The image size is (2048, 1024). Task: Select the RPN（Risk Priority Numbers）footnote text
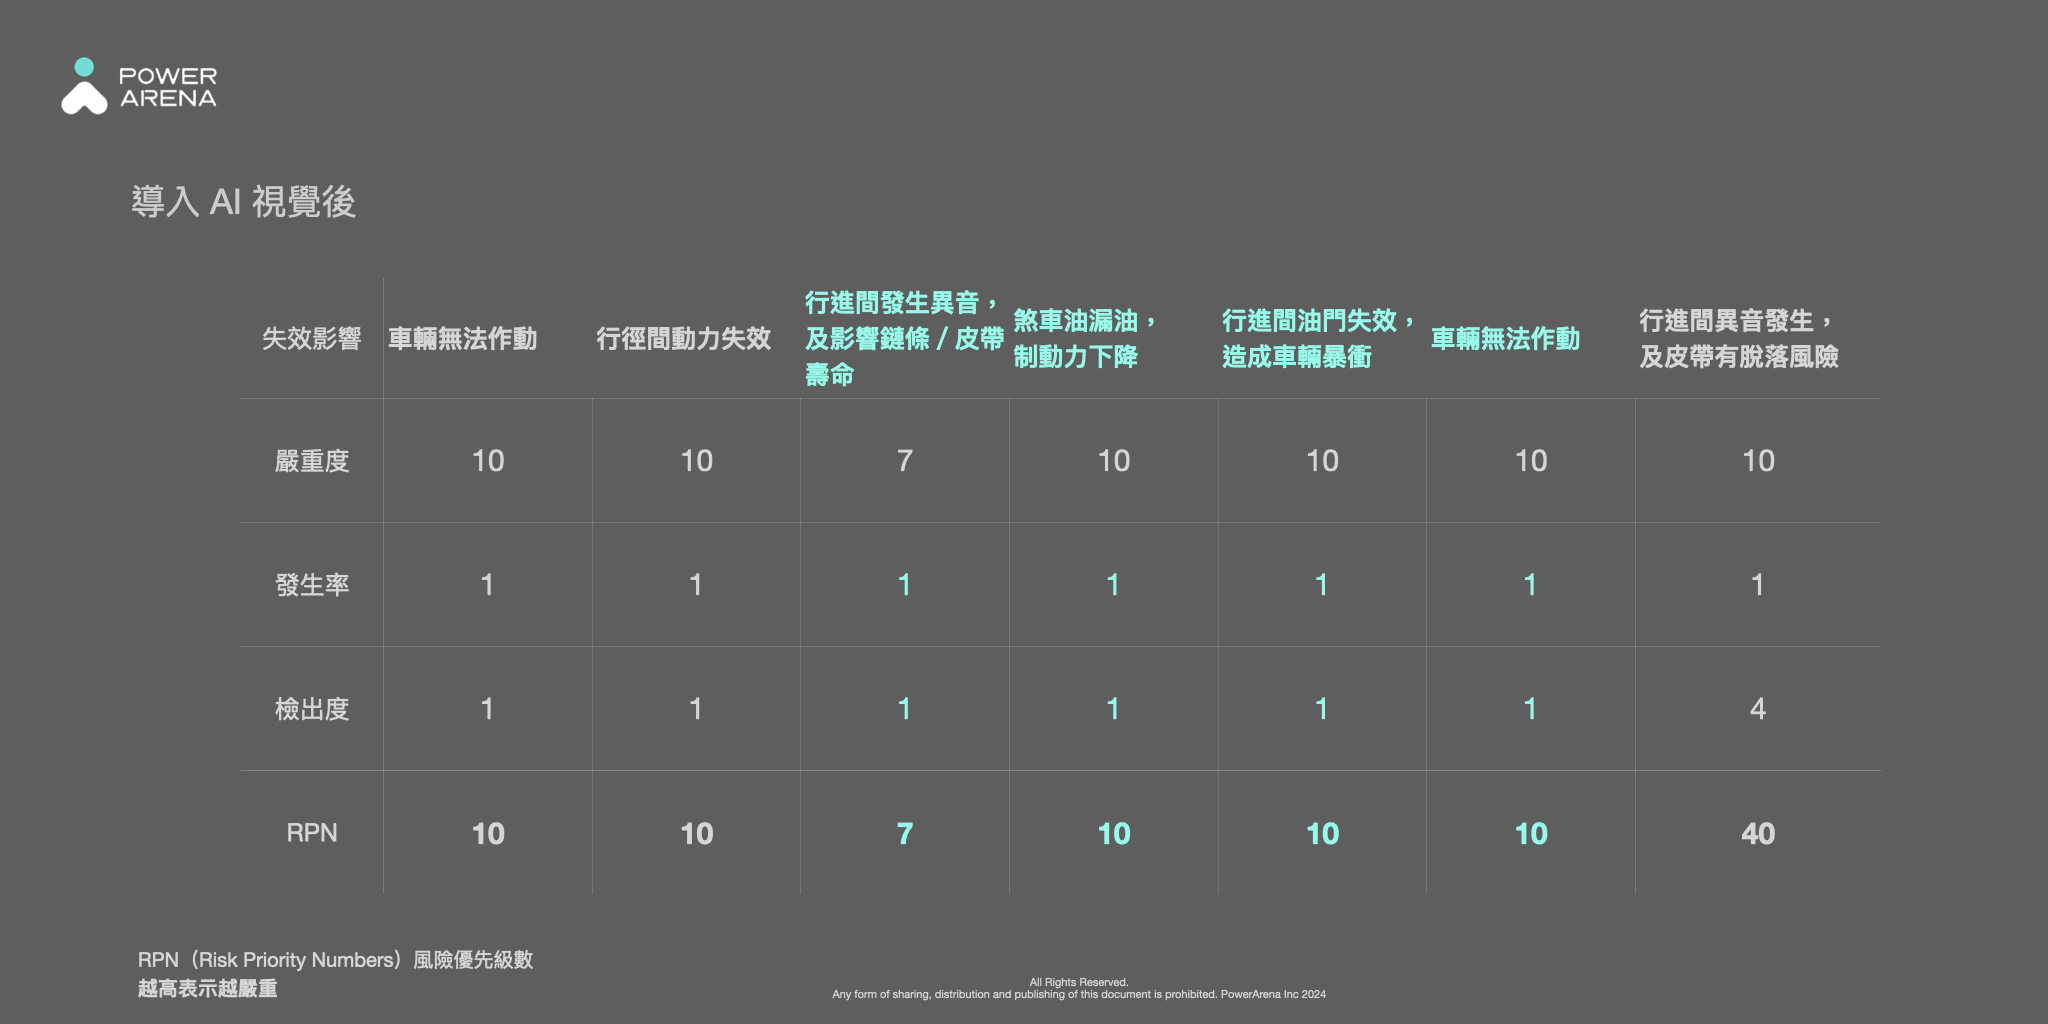point(336,959)
